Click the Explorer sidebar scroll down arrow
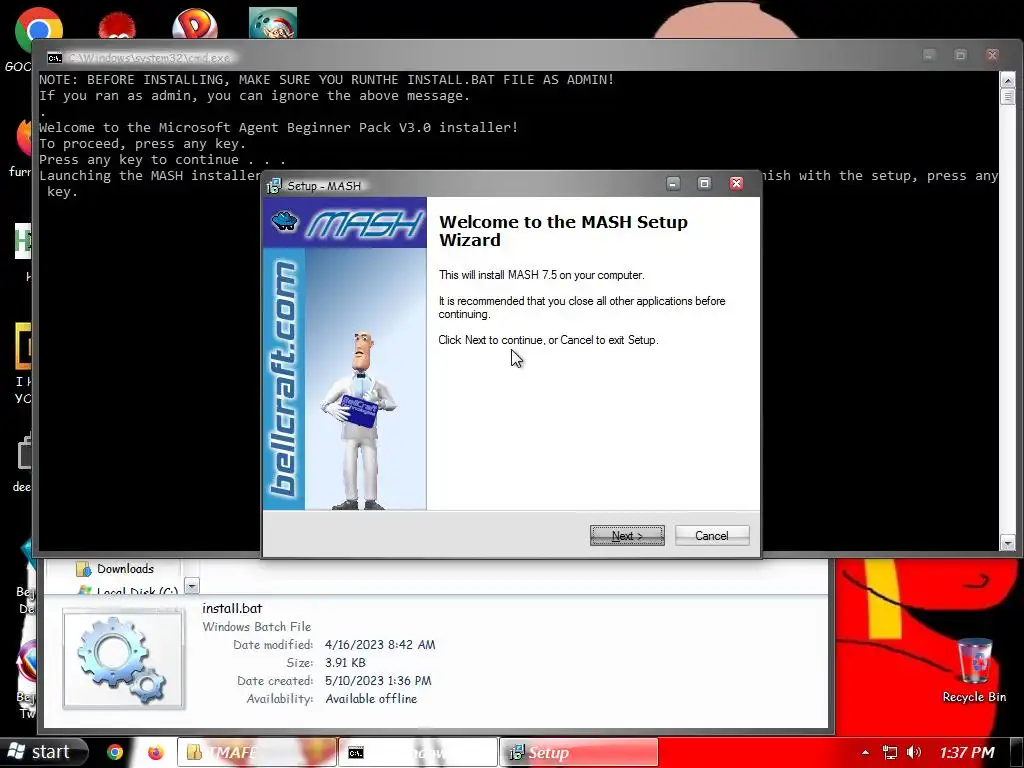The width and height of the screenshot is (1024, 768). 191,585
